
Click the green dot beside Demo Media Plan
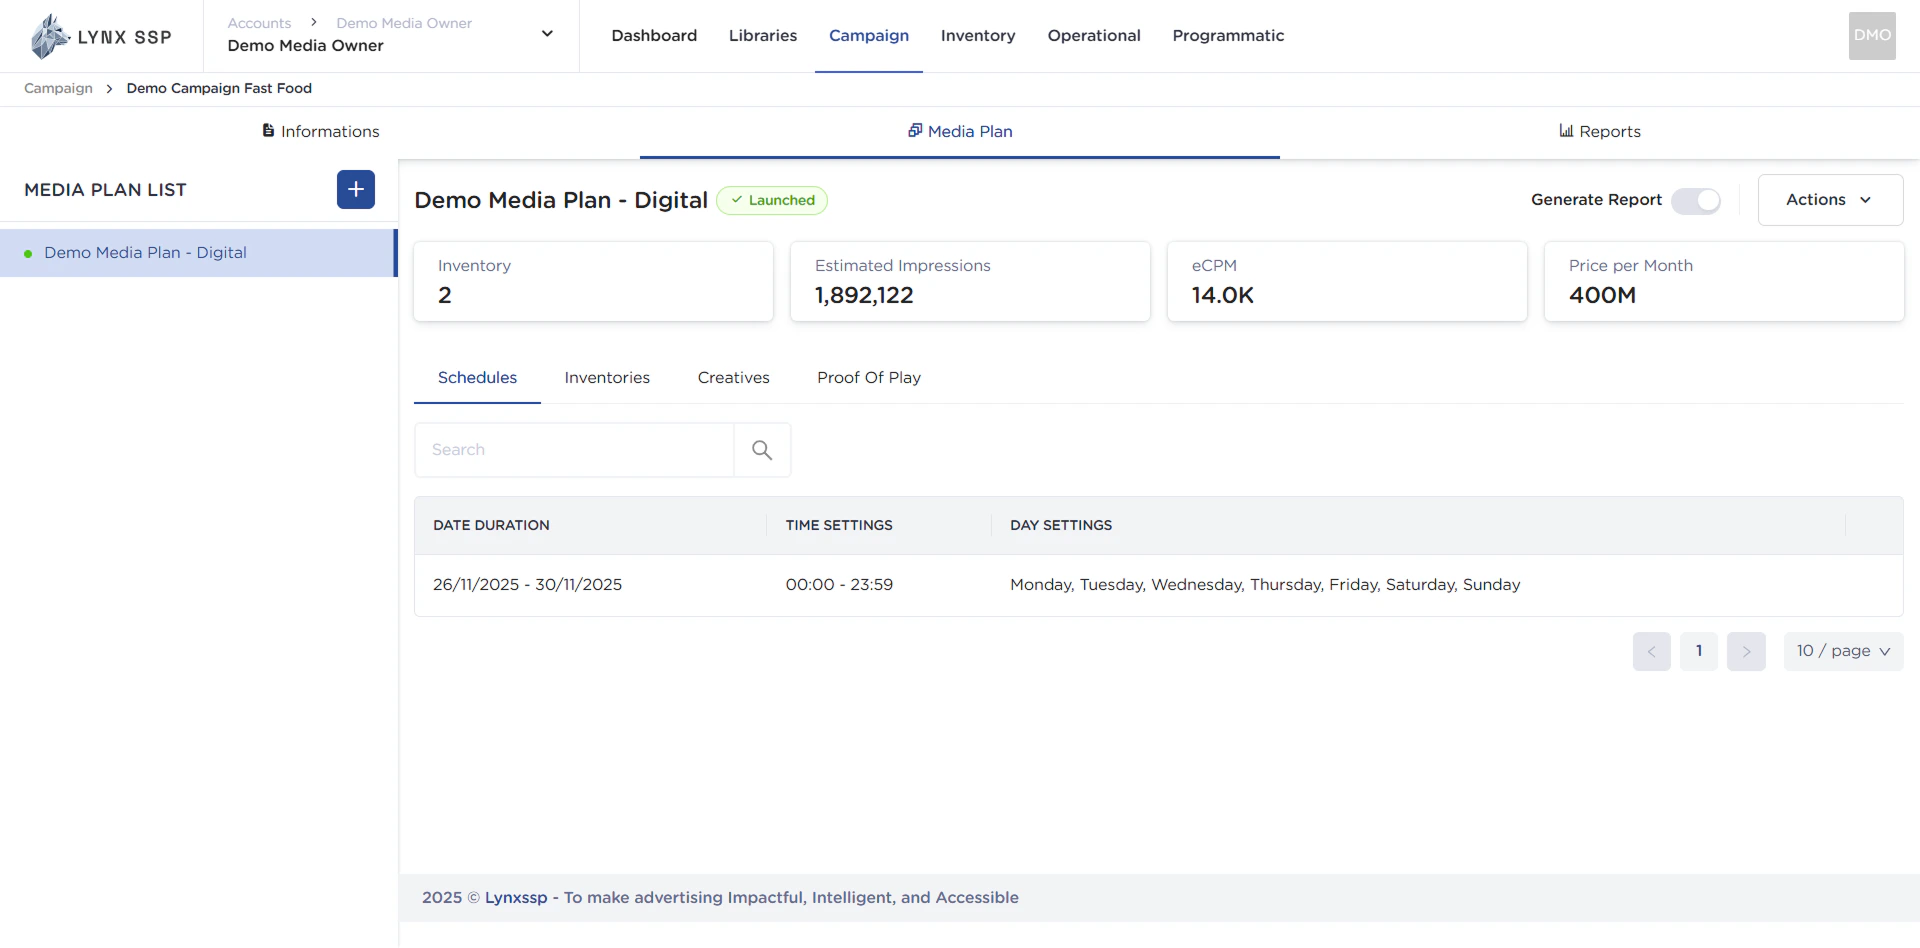click(x=28, y=253)
